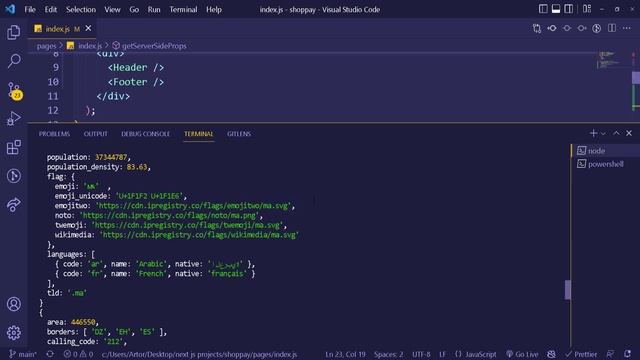
Task: Open the Run menu
Action: 154,9
